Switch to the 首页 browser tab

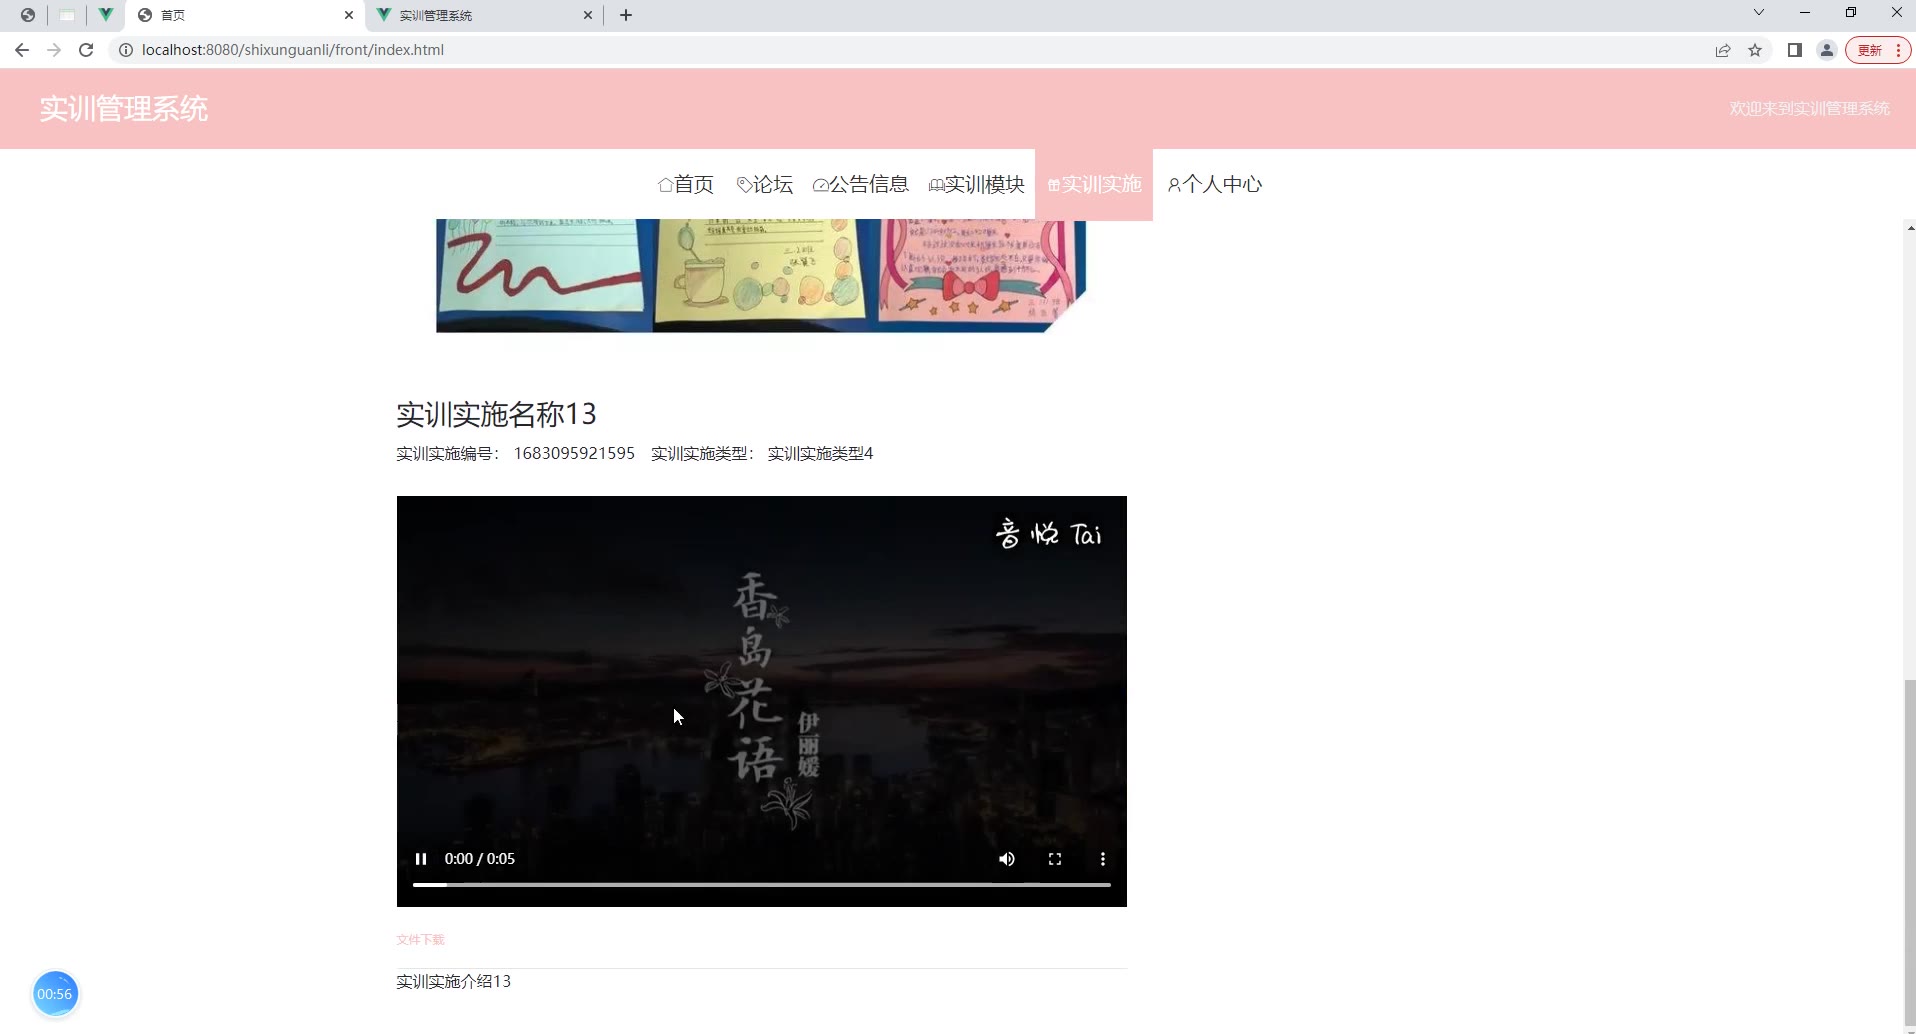tap(245, 15)
